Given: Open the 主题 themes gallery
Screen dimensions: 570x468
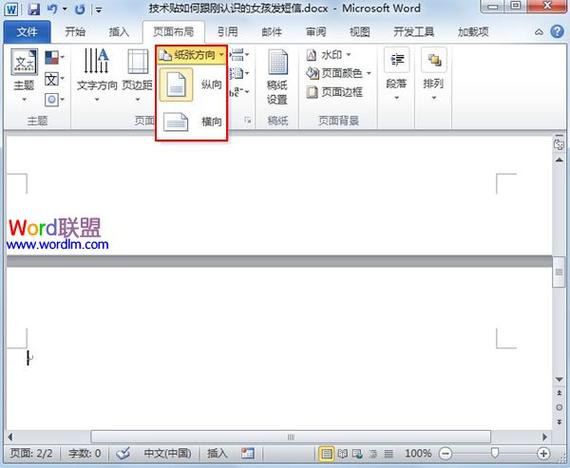Looking at the screenshot, I should [24, 75].
